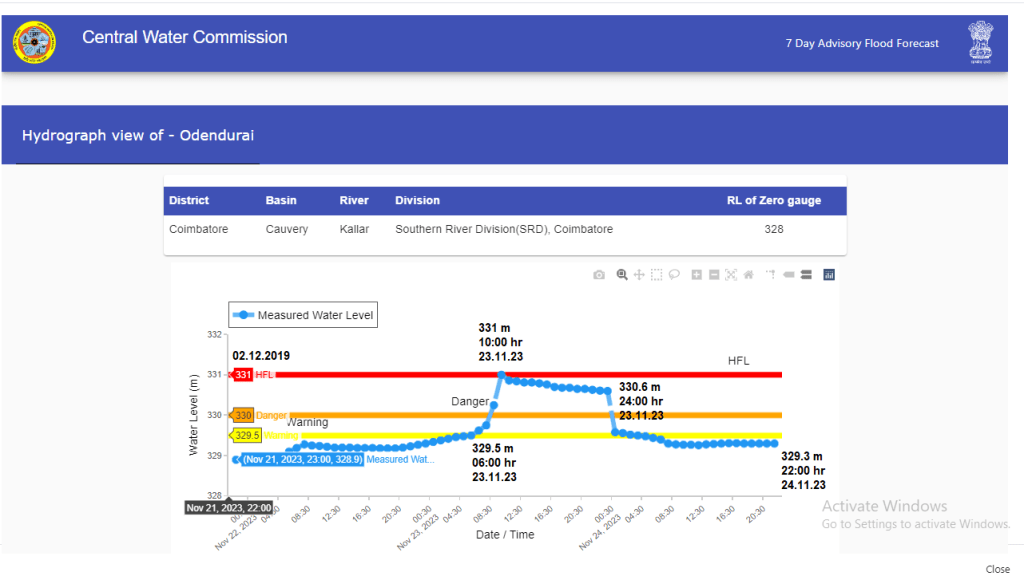Activate the Box Select tool
The width and height of the screenshot is (1024, 576).
pos(657,275)
